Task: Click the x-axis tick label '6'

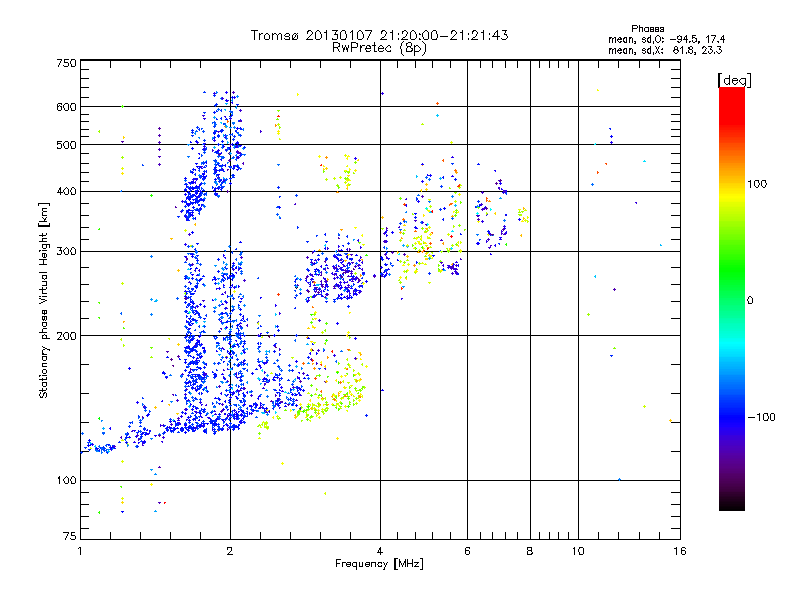Action: click(x=467, y=551)
